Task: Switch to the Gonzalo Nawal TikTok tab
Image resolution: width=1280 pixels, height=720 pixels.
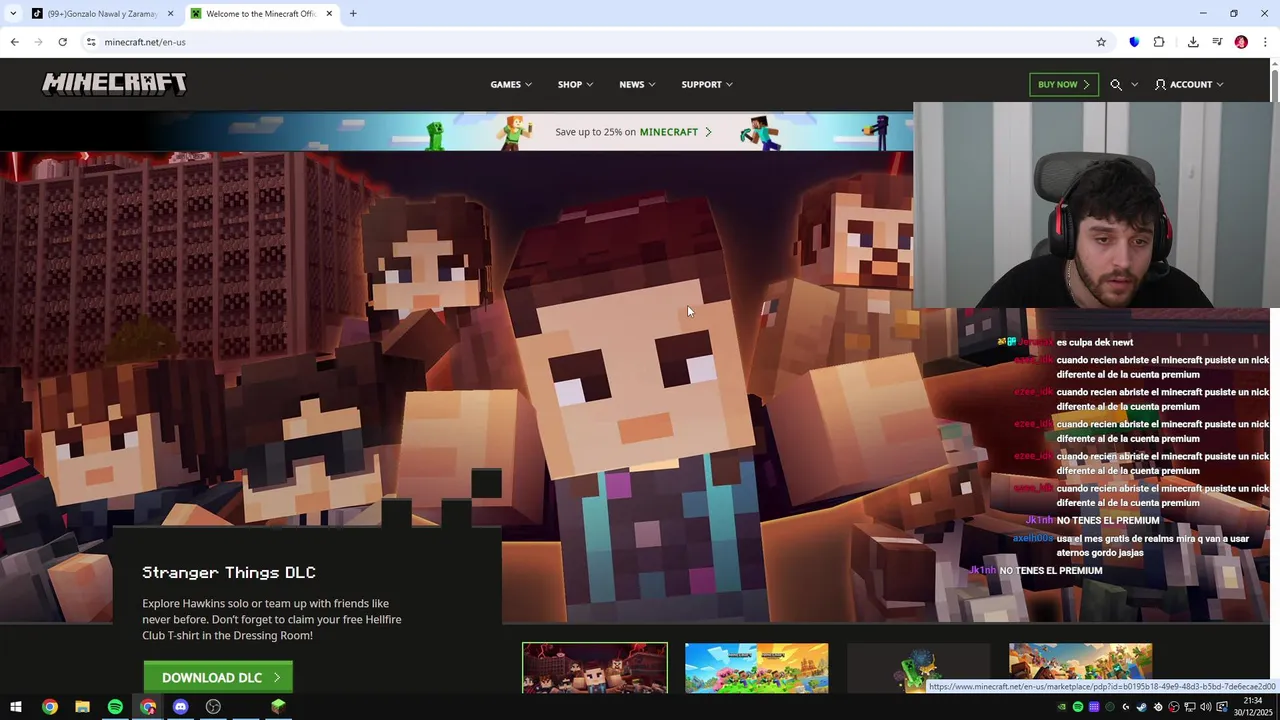Action: tap(102, 14)
